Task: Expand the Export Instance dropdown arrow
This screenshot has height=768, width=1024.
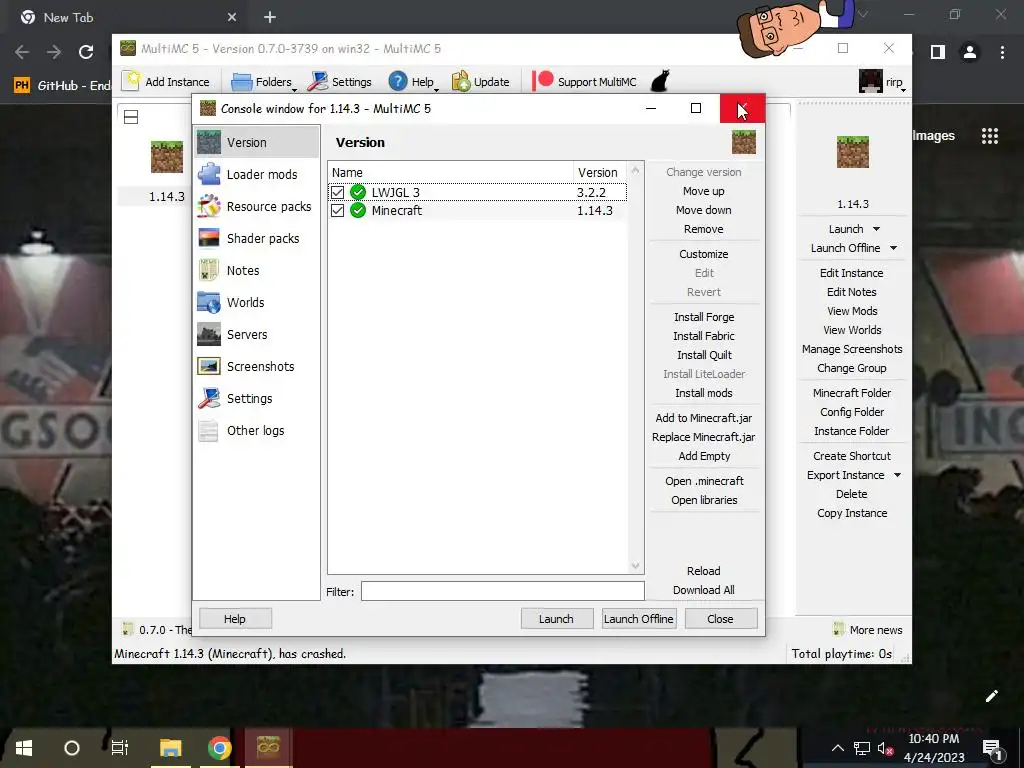Action: click(x=897, y=475)
